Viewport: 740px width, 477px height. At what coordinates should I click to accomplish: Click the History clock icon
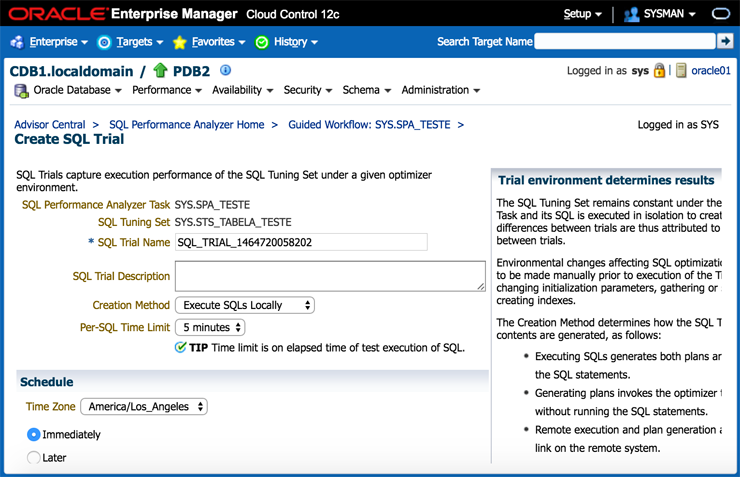point(262,42)
